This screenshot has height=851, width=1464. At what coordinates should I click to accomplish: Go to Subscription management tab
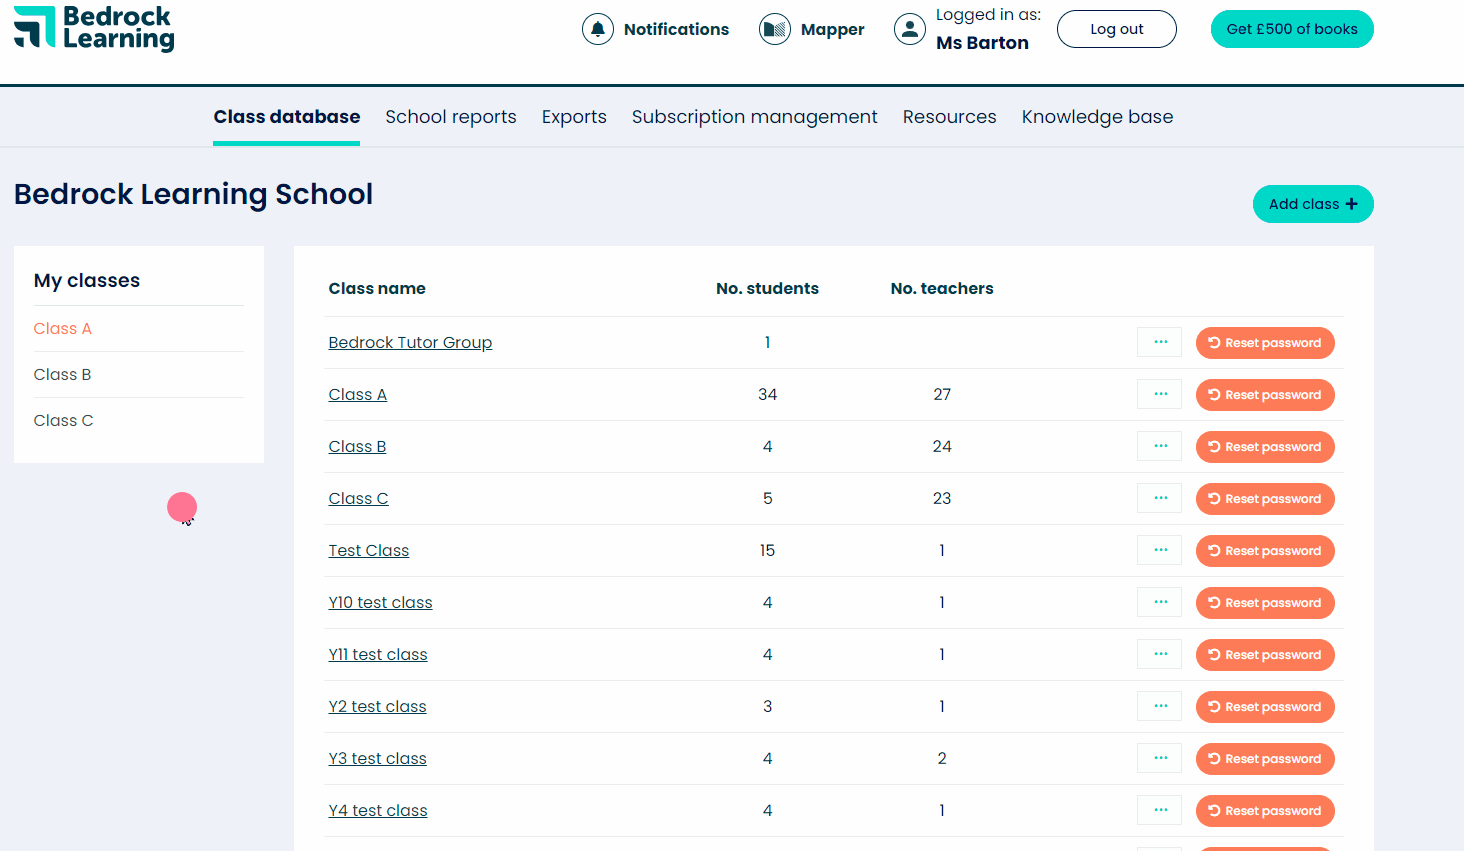[755, 117]
